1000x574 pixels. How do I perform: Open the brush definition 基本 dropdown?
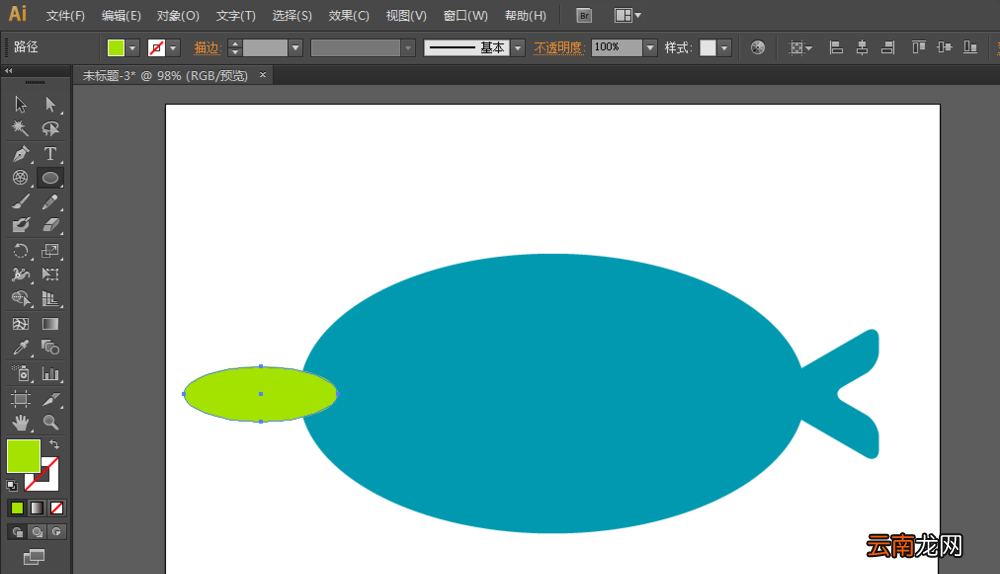pos(518,48)
